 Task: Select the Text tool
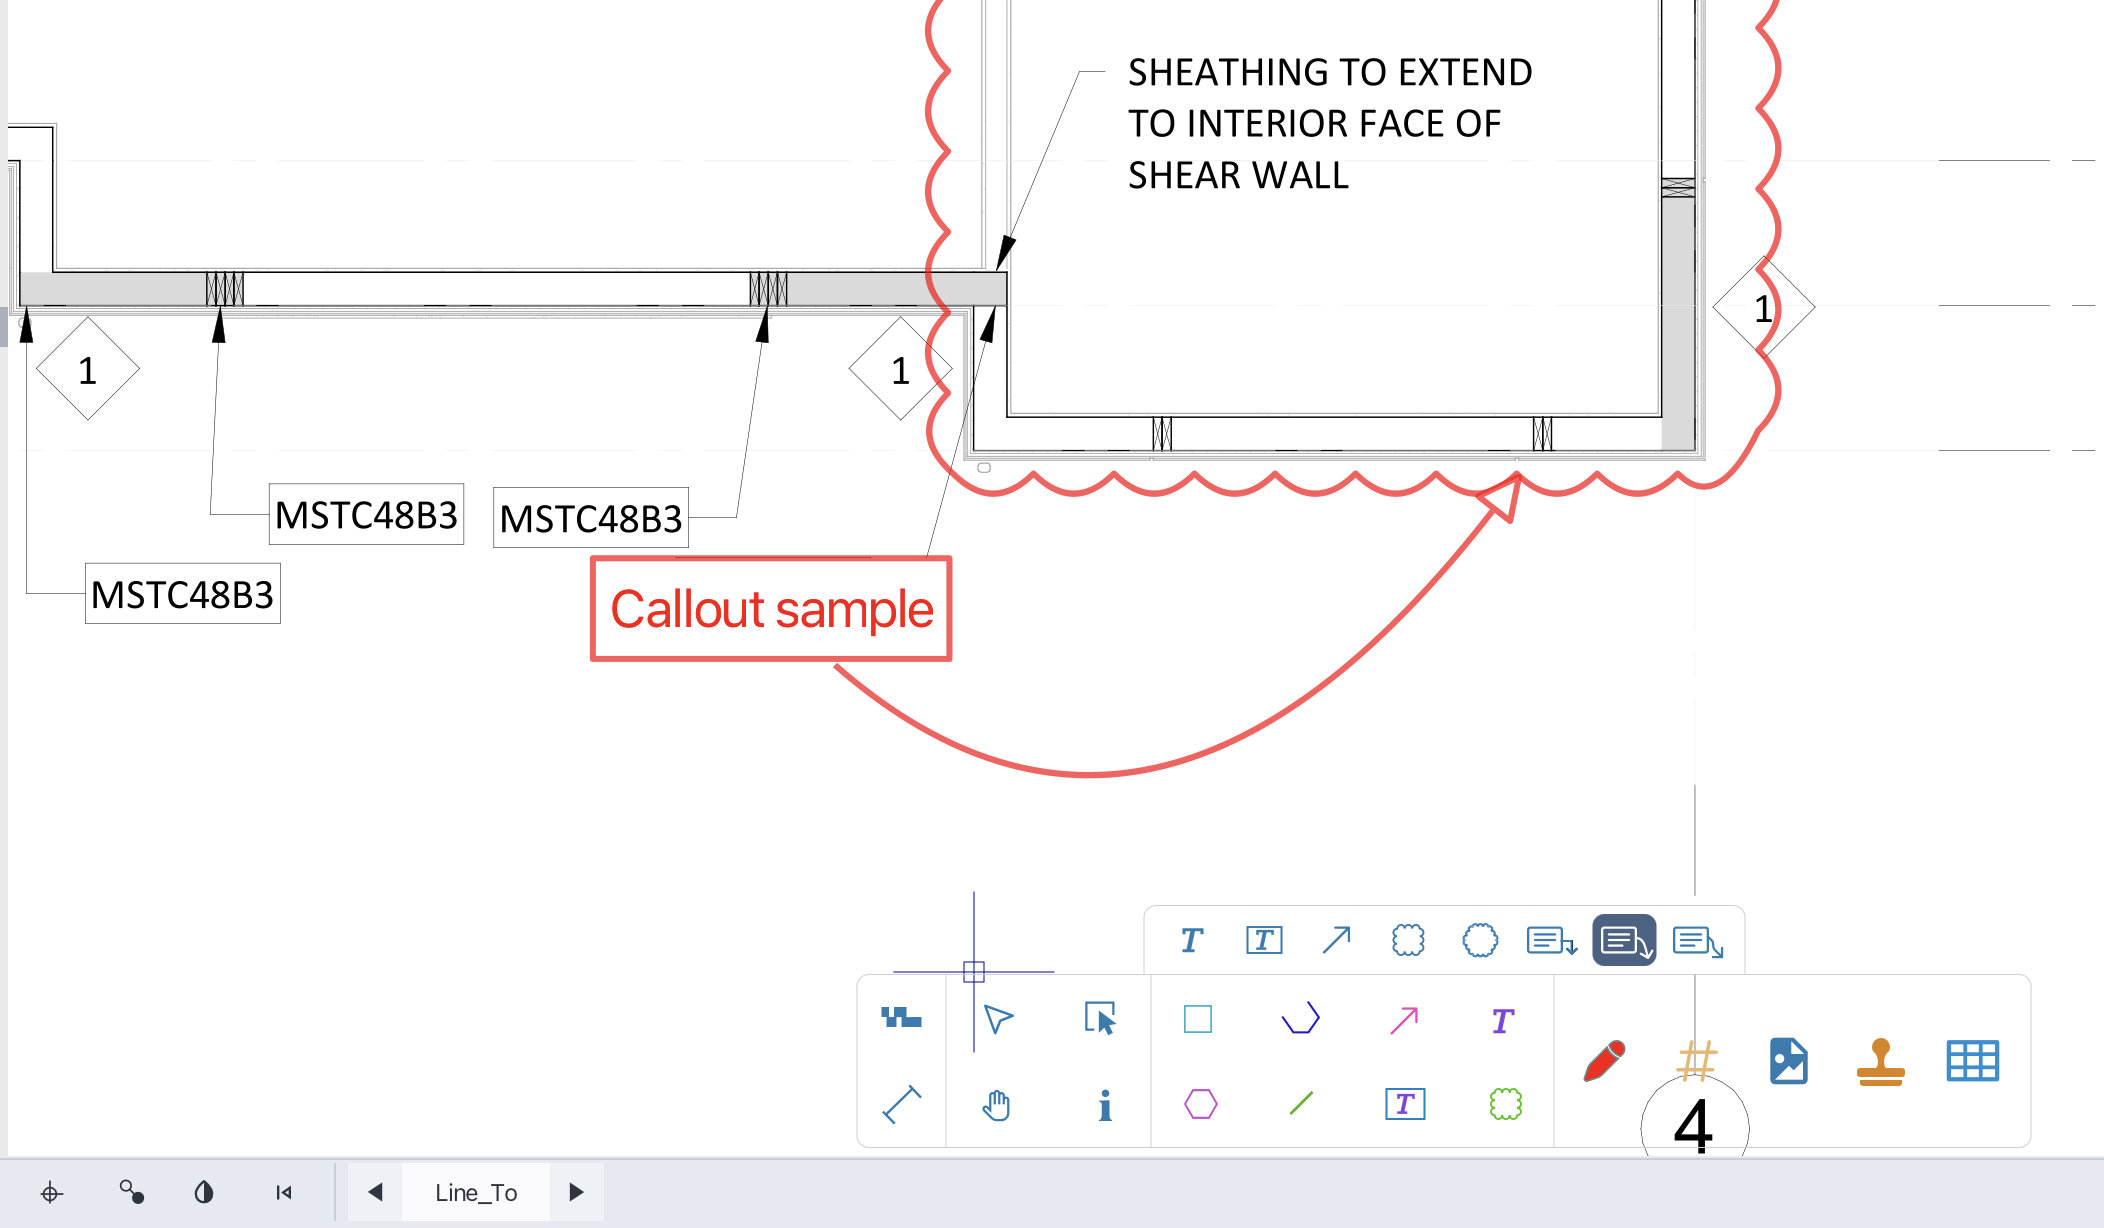tap(1190, 940)
